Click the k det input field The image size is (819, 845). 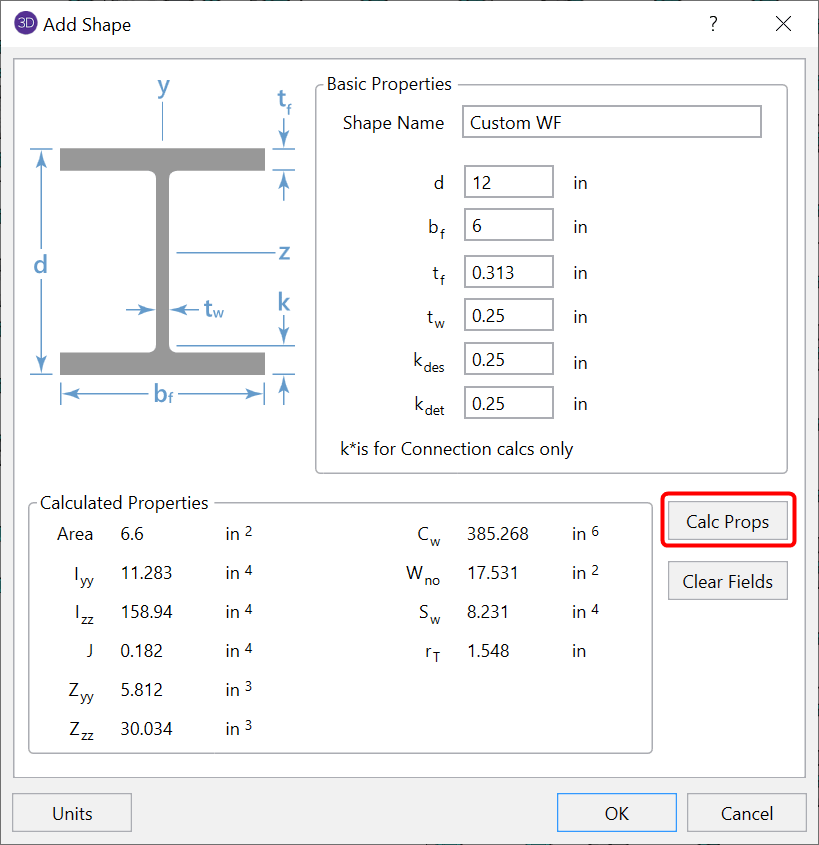(508, 402)
